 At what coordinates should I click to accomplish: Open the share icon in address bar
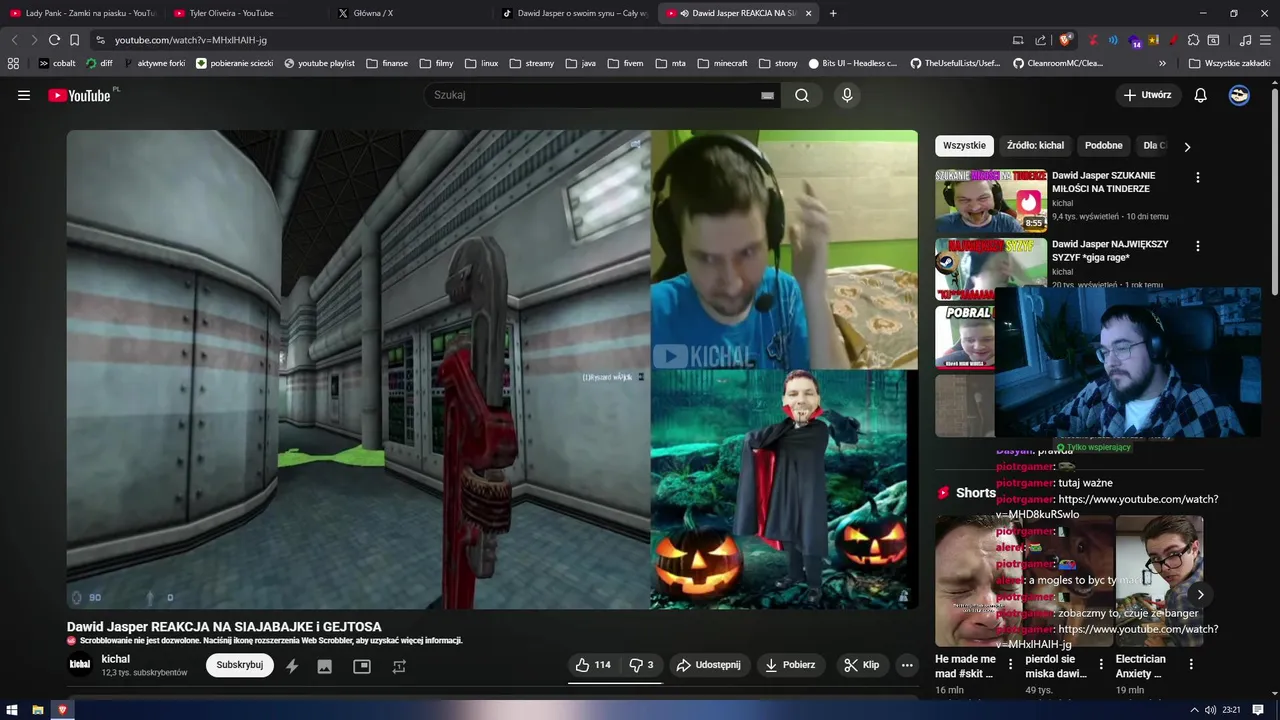(1041, 40)
